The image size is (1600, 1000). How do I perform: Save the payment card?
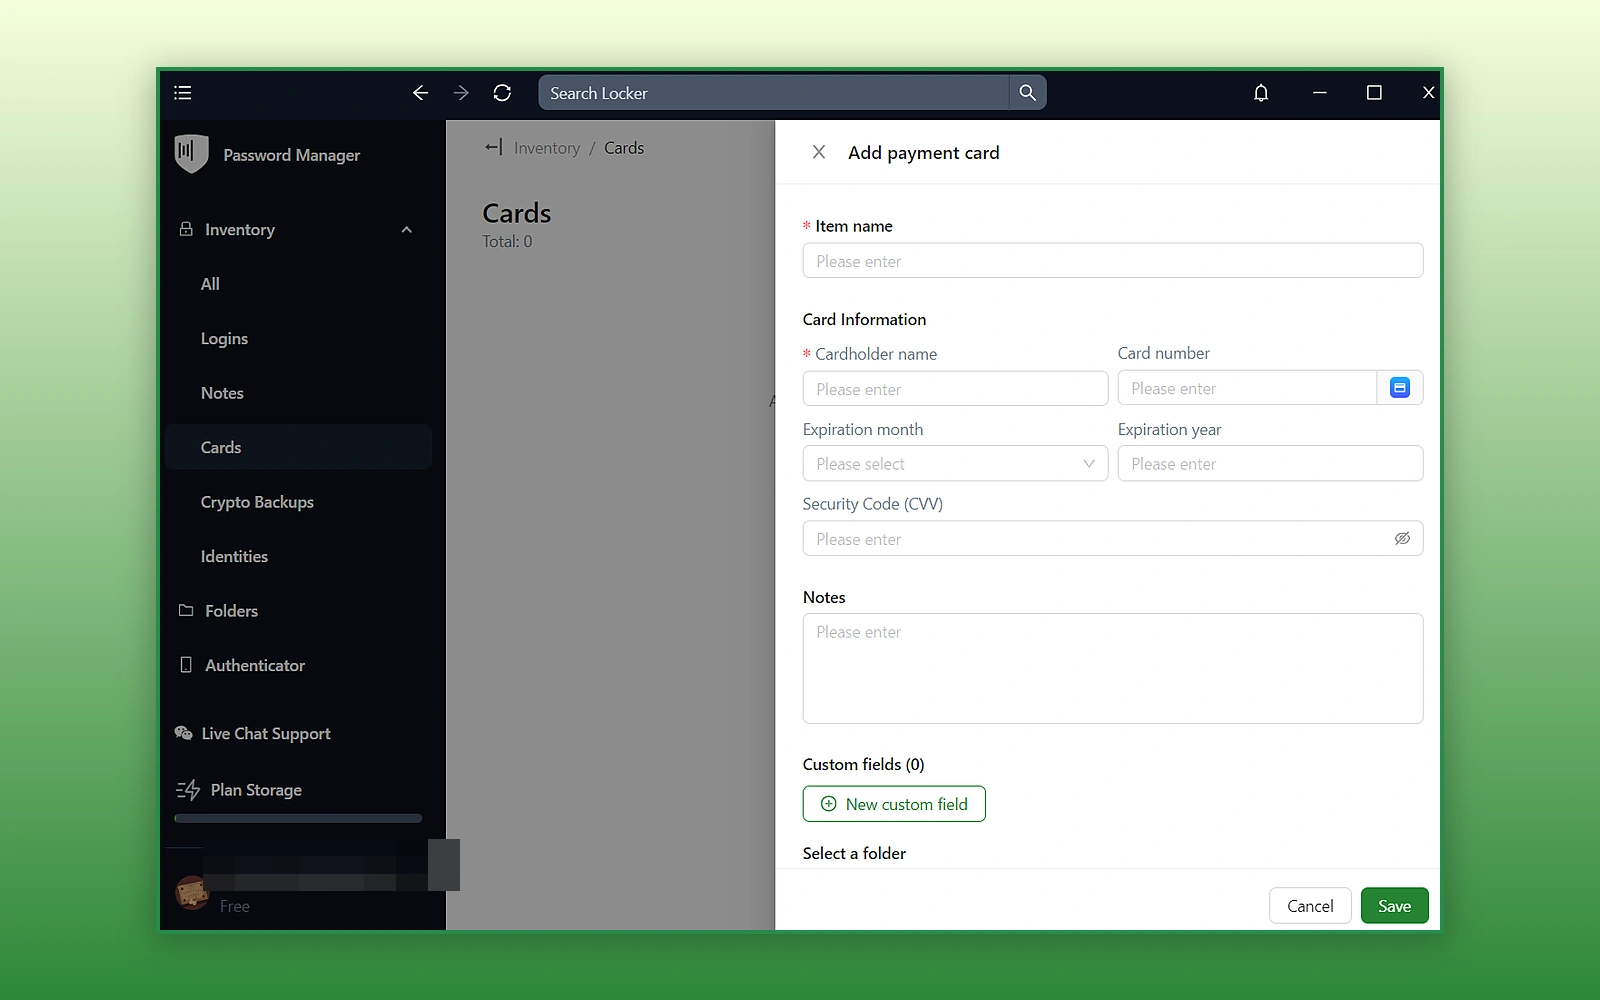coord(1394,906)
